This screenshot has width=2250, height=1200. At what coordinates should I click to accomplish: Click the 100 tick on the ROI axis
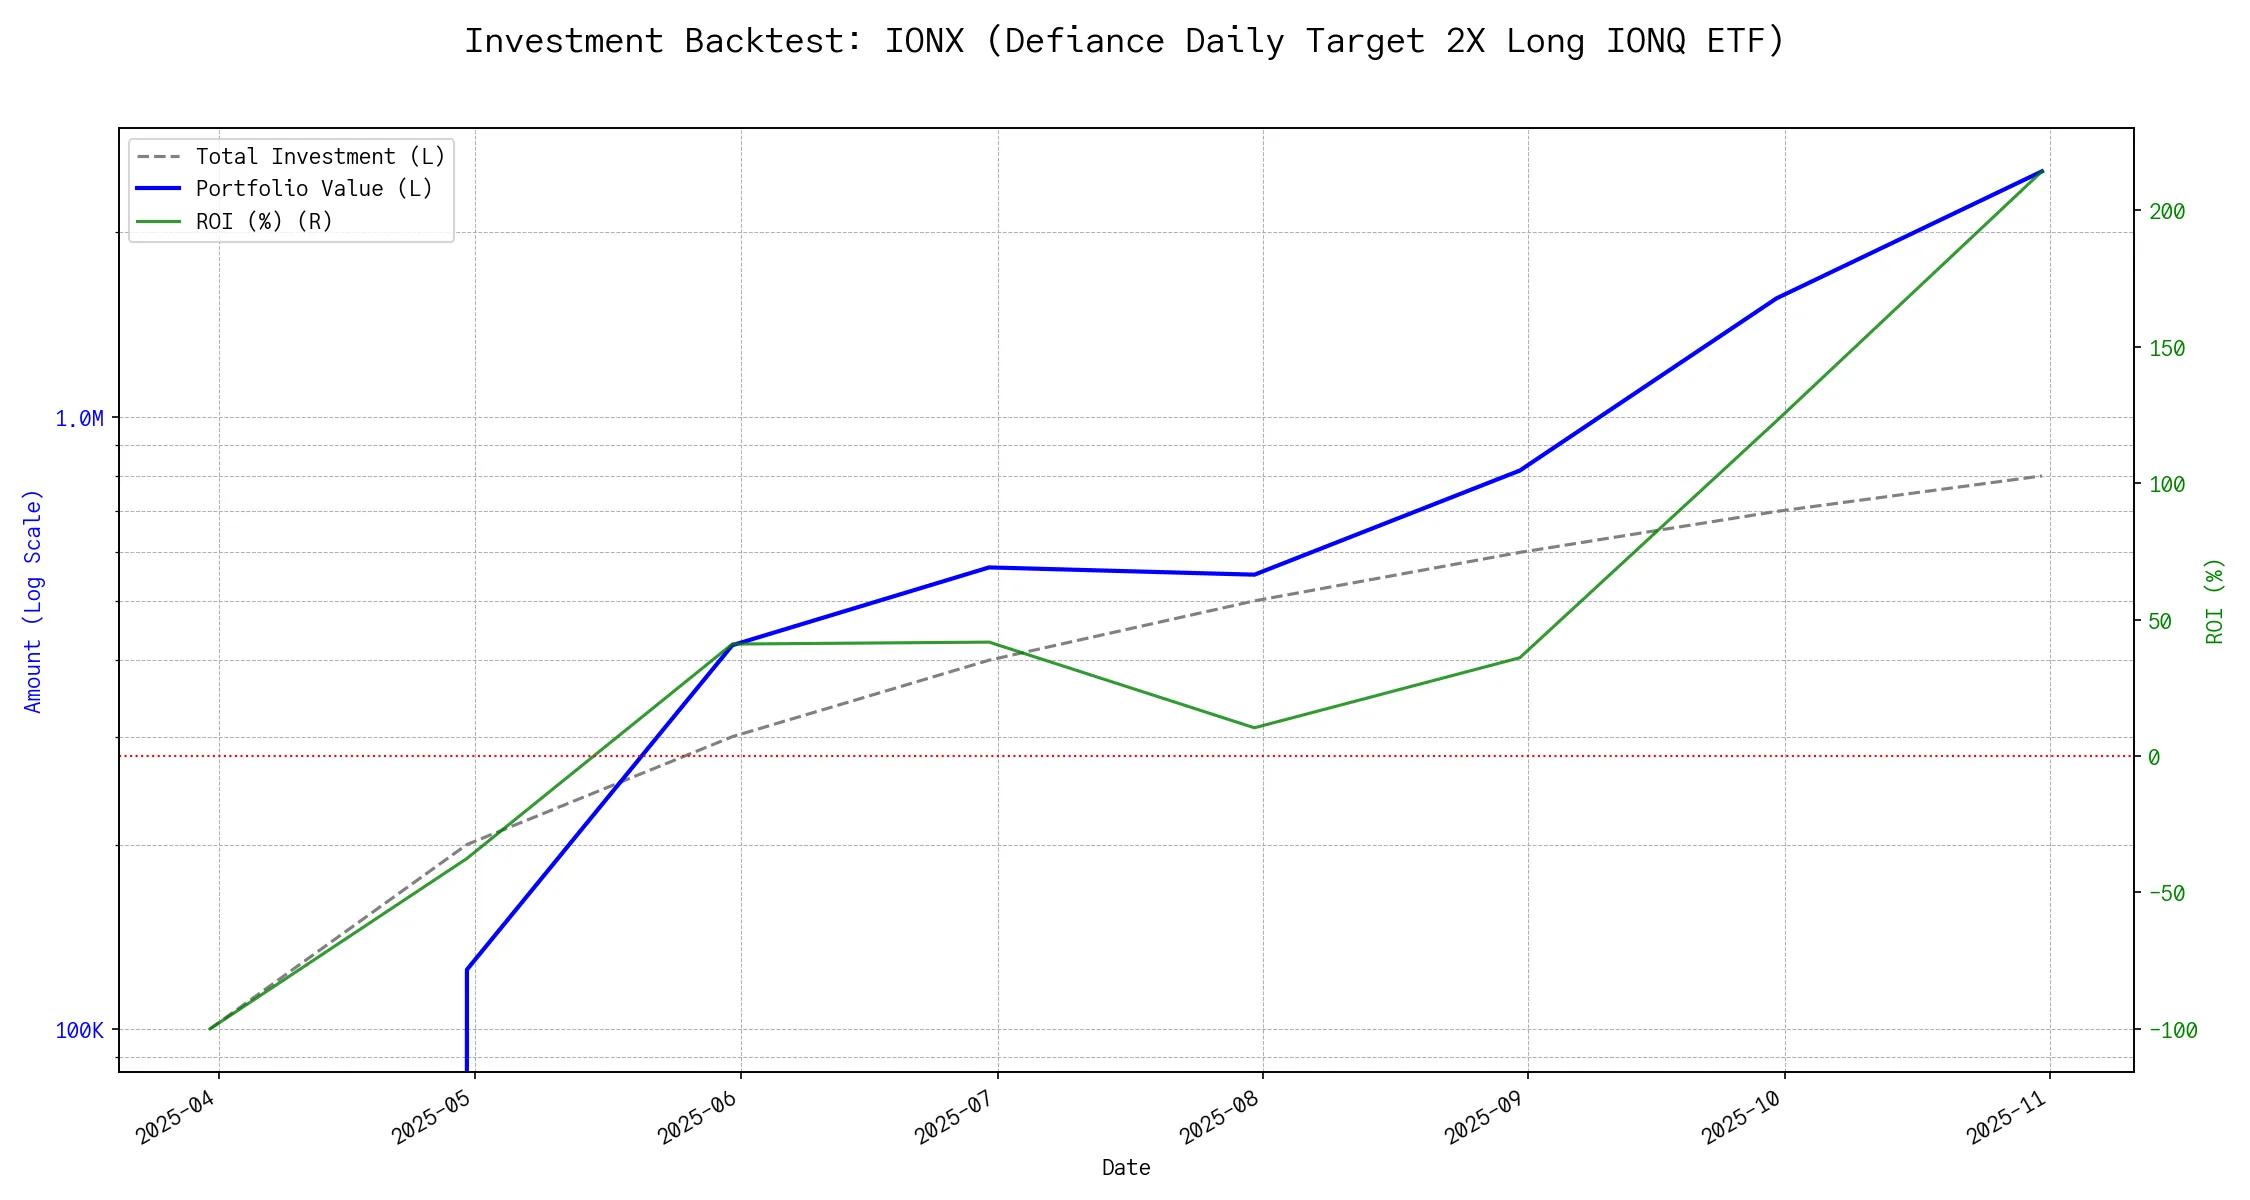pos(2167,485)
